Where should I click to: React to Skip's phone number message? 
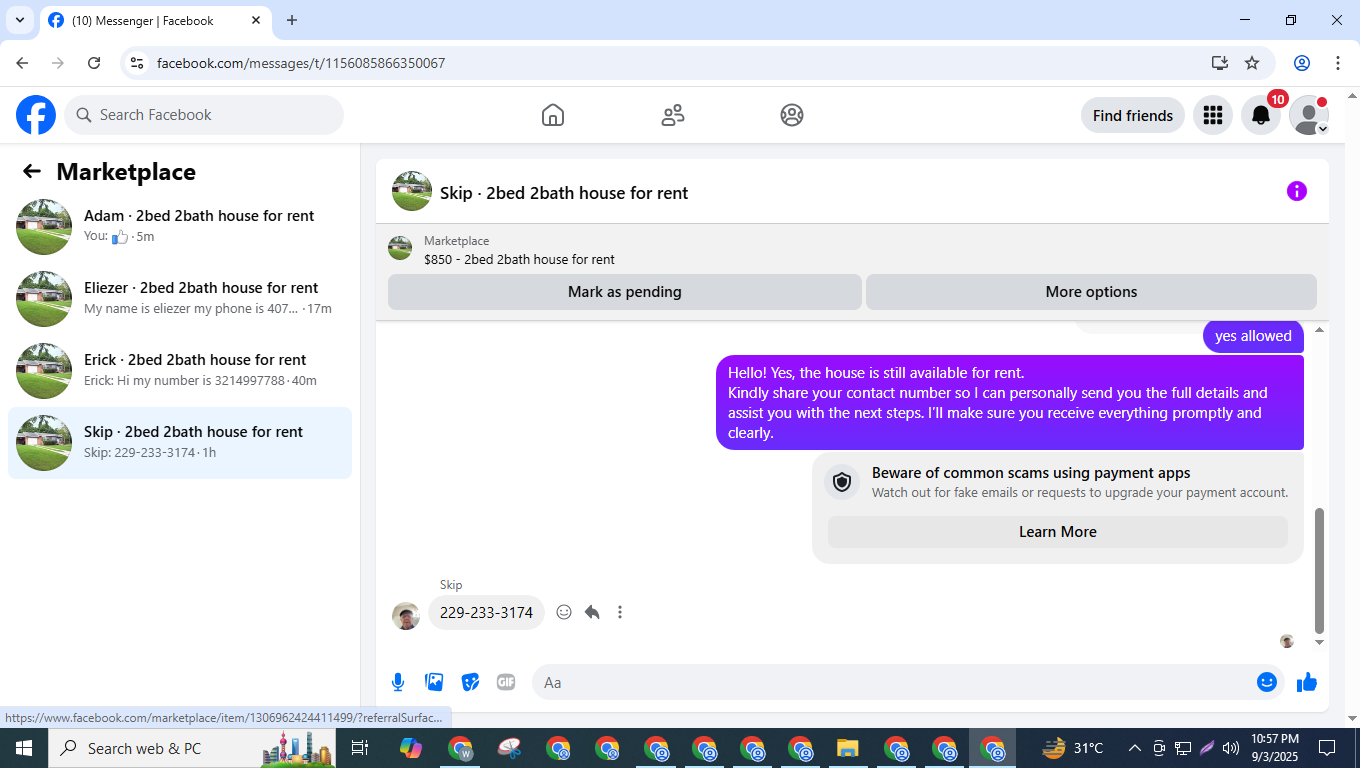564,612
